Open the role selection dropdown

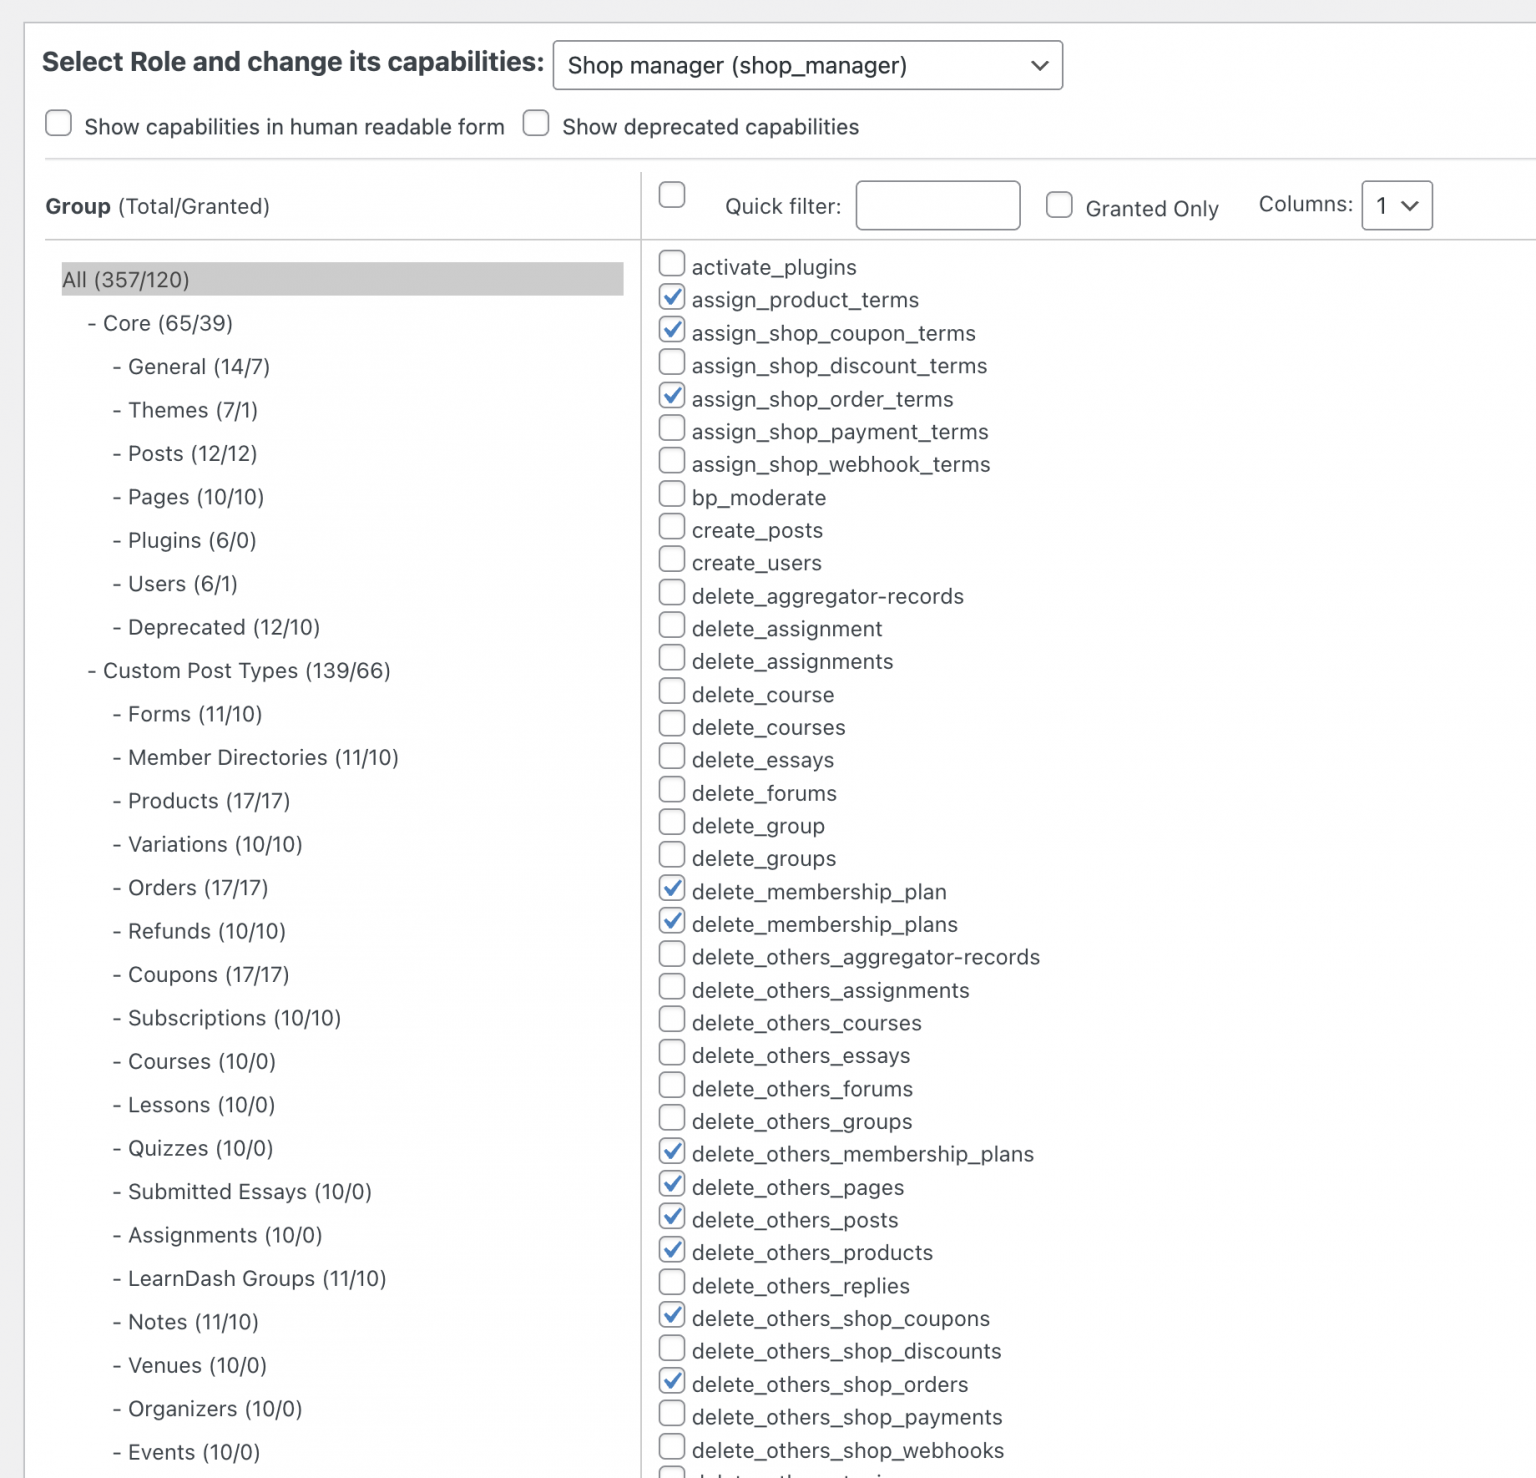coord(807,66)
